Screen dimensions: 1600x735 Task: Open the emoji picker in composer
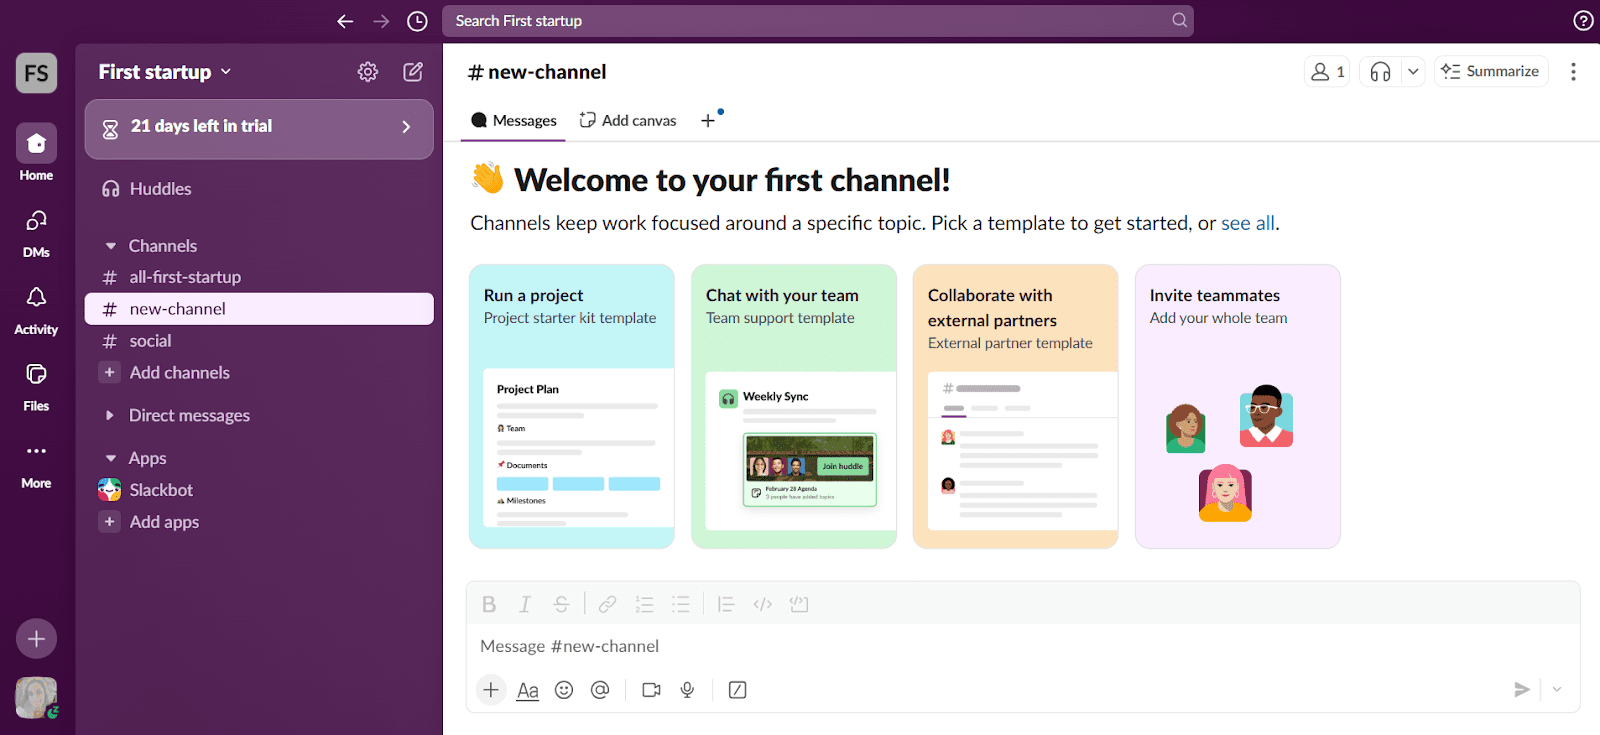[x=564, y=690]
